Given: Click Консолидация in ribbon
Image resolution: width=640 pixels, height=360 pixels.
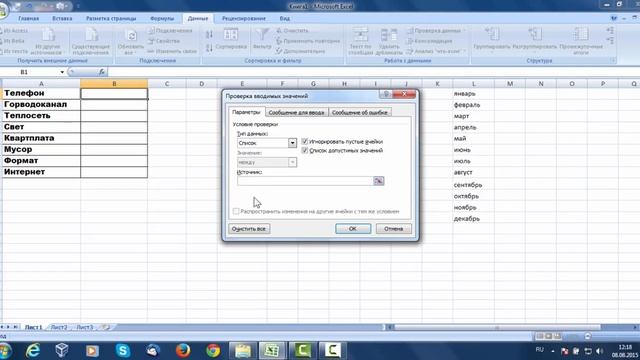Looking at the screenshot, I should [x=429, y=41].
